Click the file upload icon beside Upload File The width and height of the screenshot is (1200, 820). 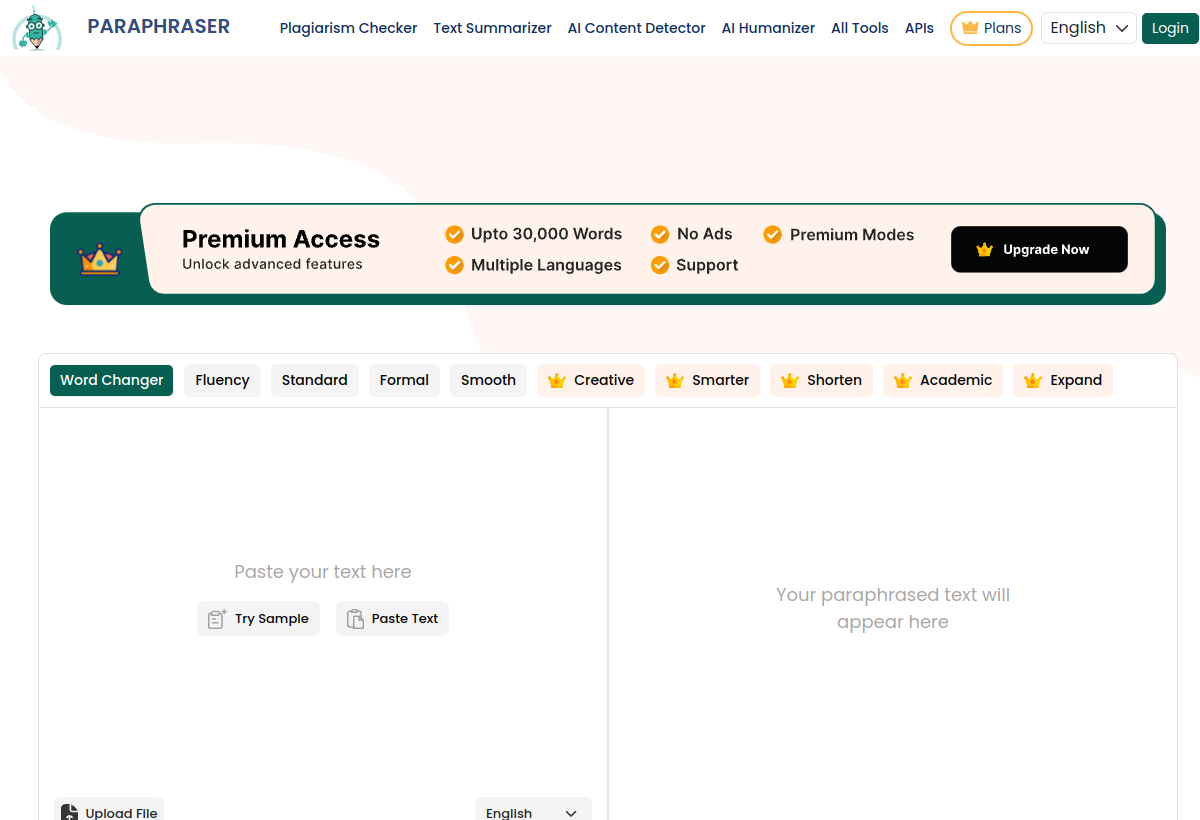pyautogui.click(x=69, y=812)
